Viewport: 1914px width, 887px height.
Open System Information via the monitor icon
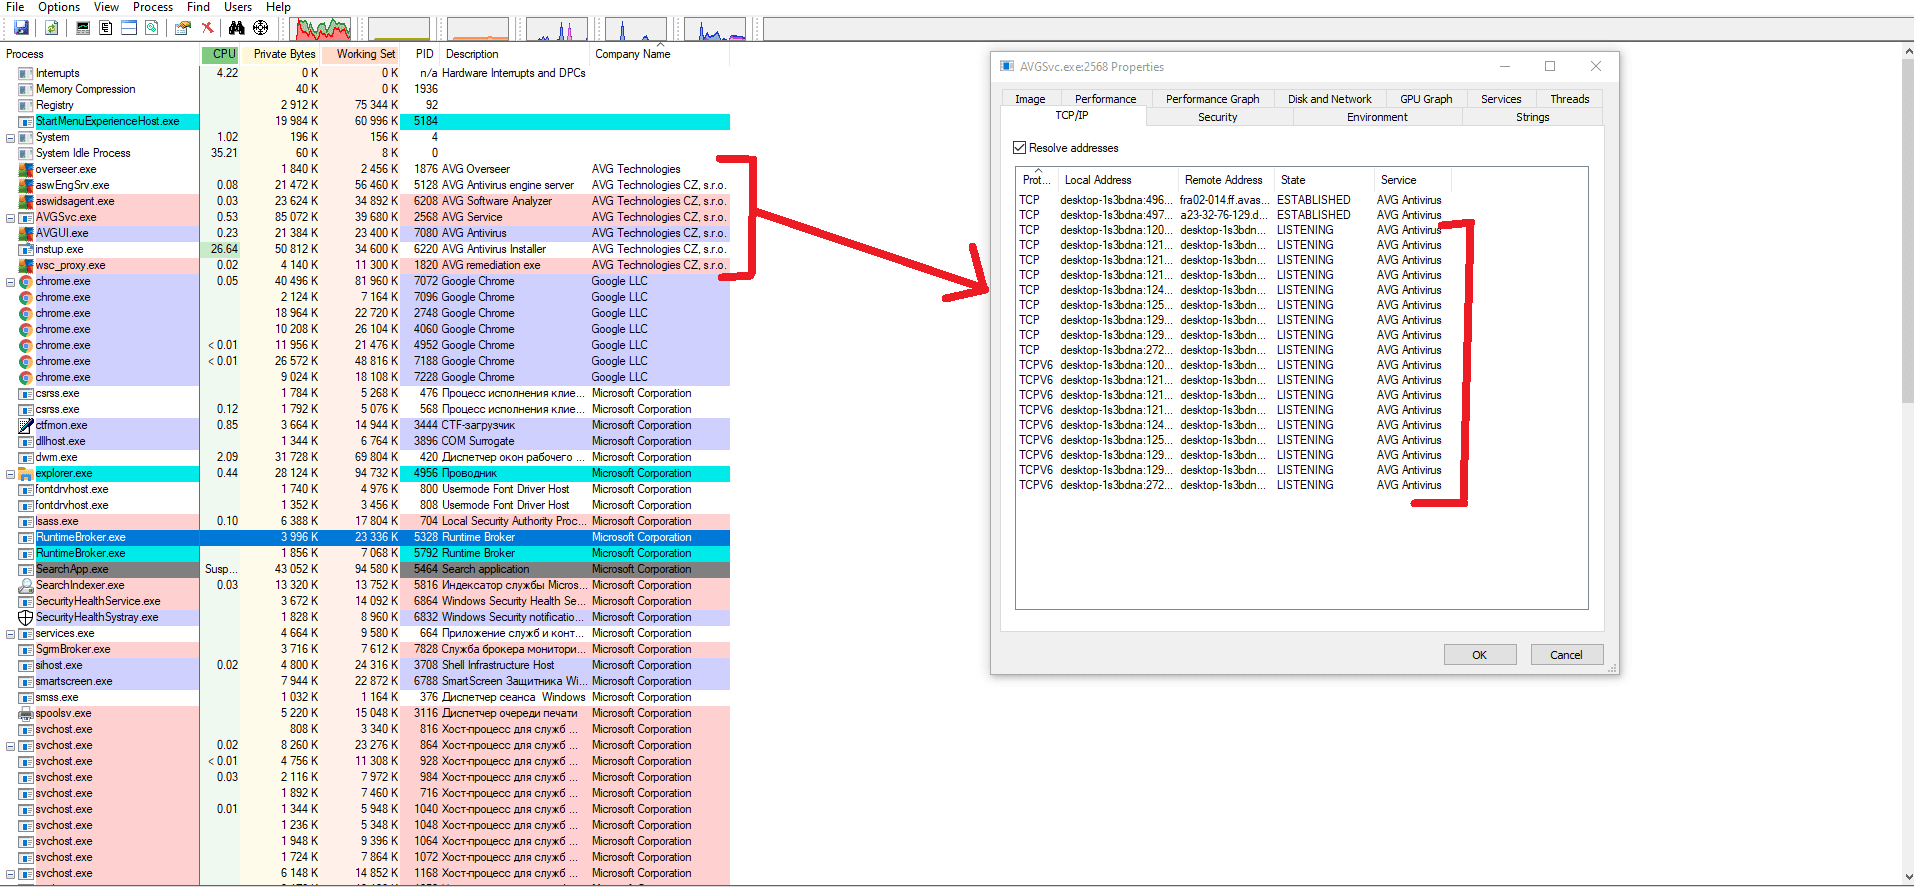coord(83,28)
